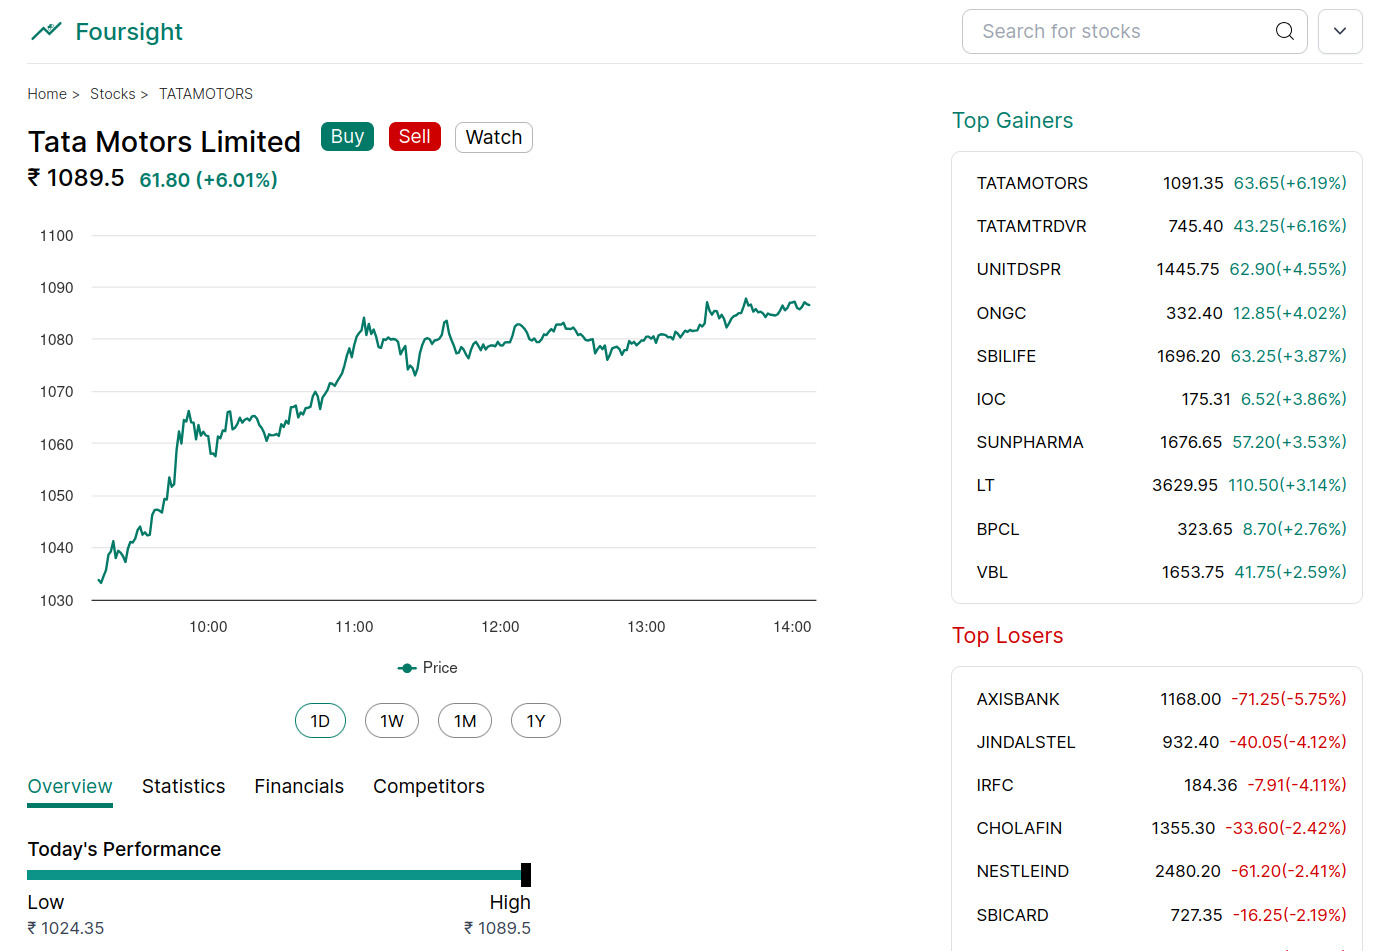Click the Today's Performance range bar
This screenshot has height=951, width=1387.
point(278,874)
